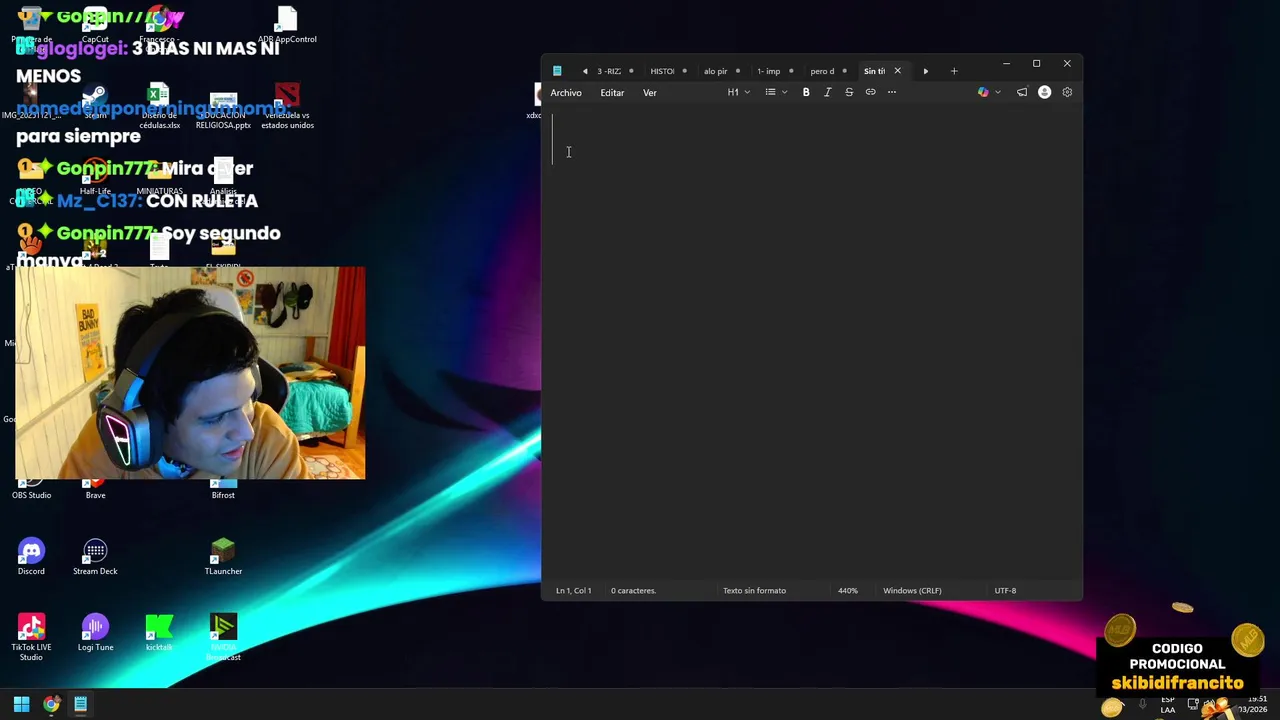
Task: Open the TikTok LIVE Studio shortcut
Action: coord(31,637)
